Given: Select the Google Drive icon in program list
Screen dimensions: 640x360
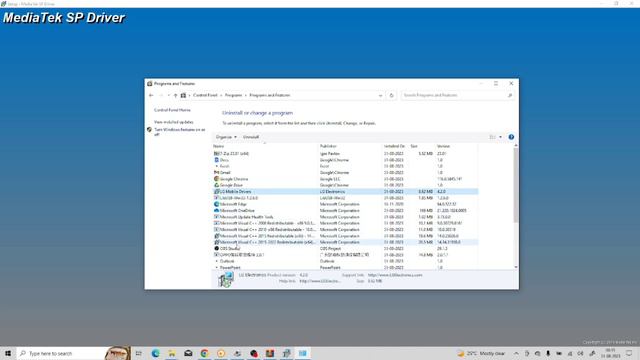Looking at the screenshot, I should point(216,185).
